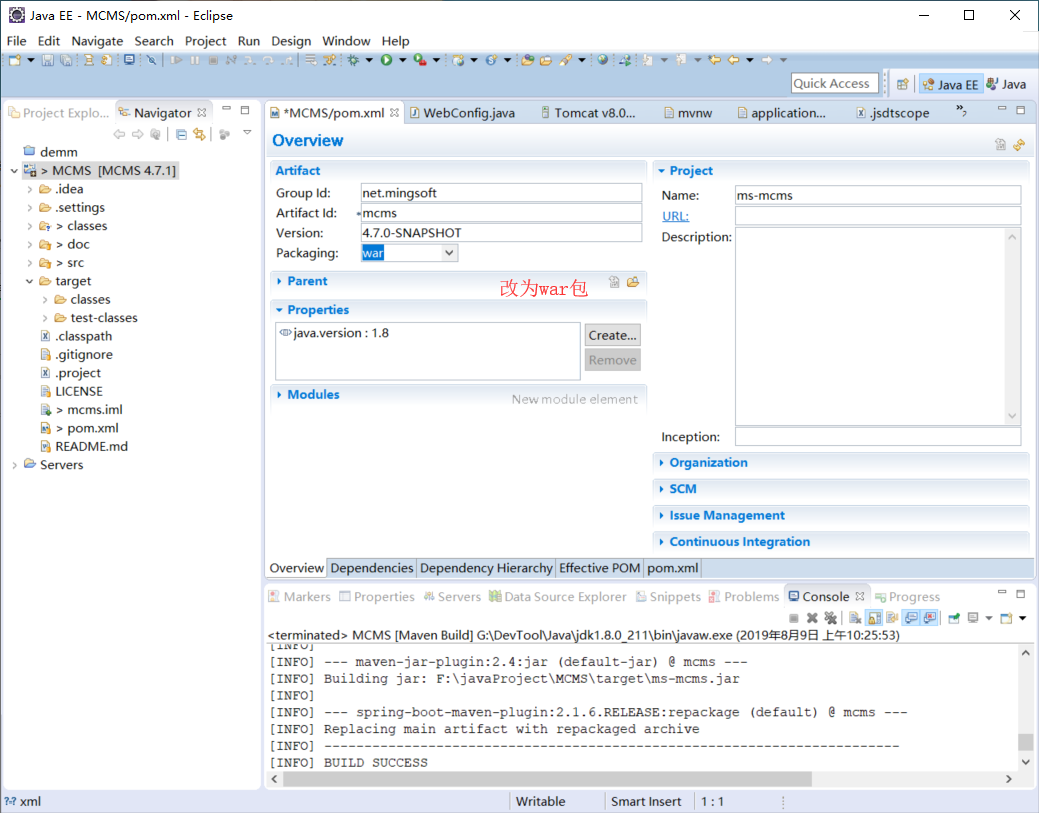
Task: Save the pom.xml with the Save icon
Action: 48,60
